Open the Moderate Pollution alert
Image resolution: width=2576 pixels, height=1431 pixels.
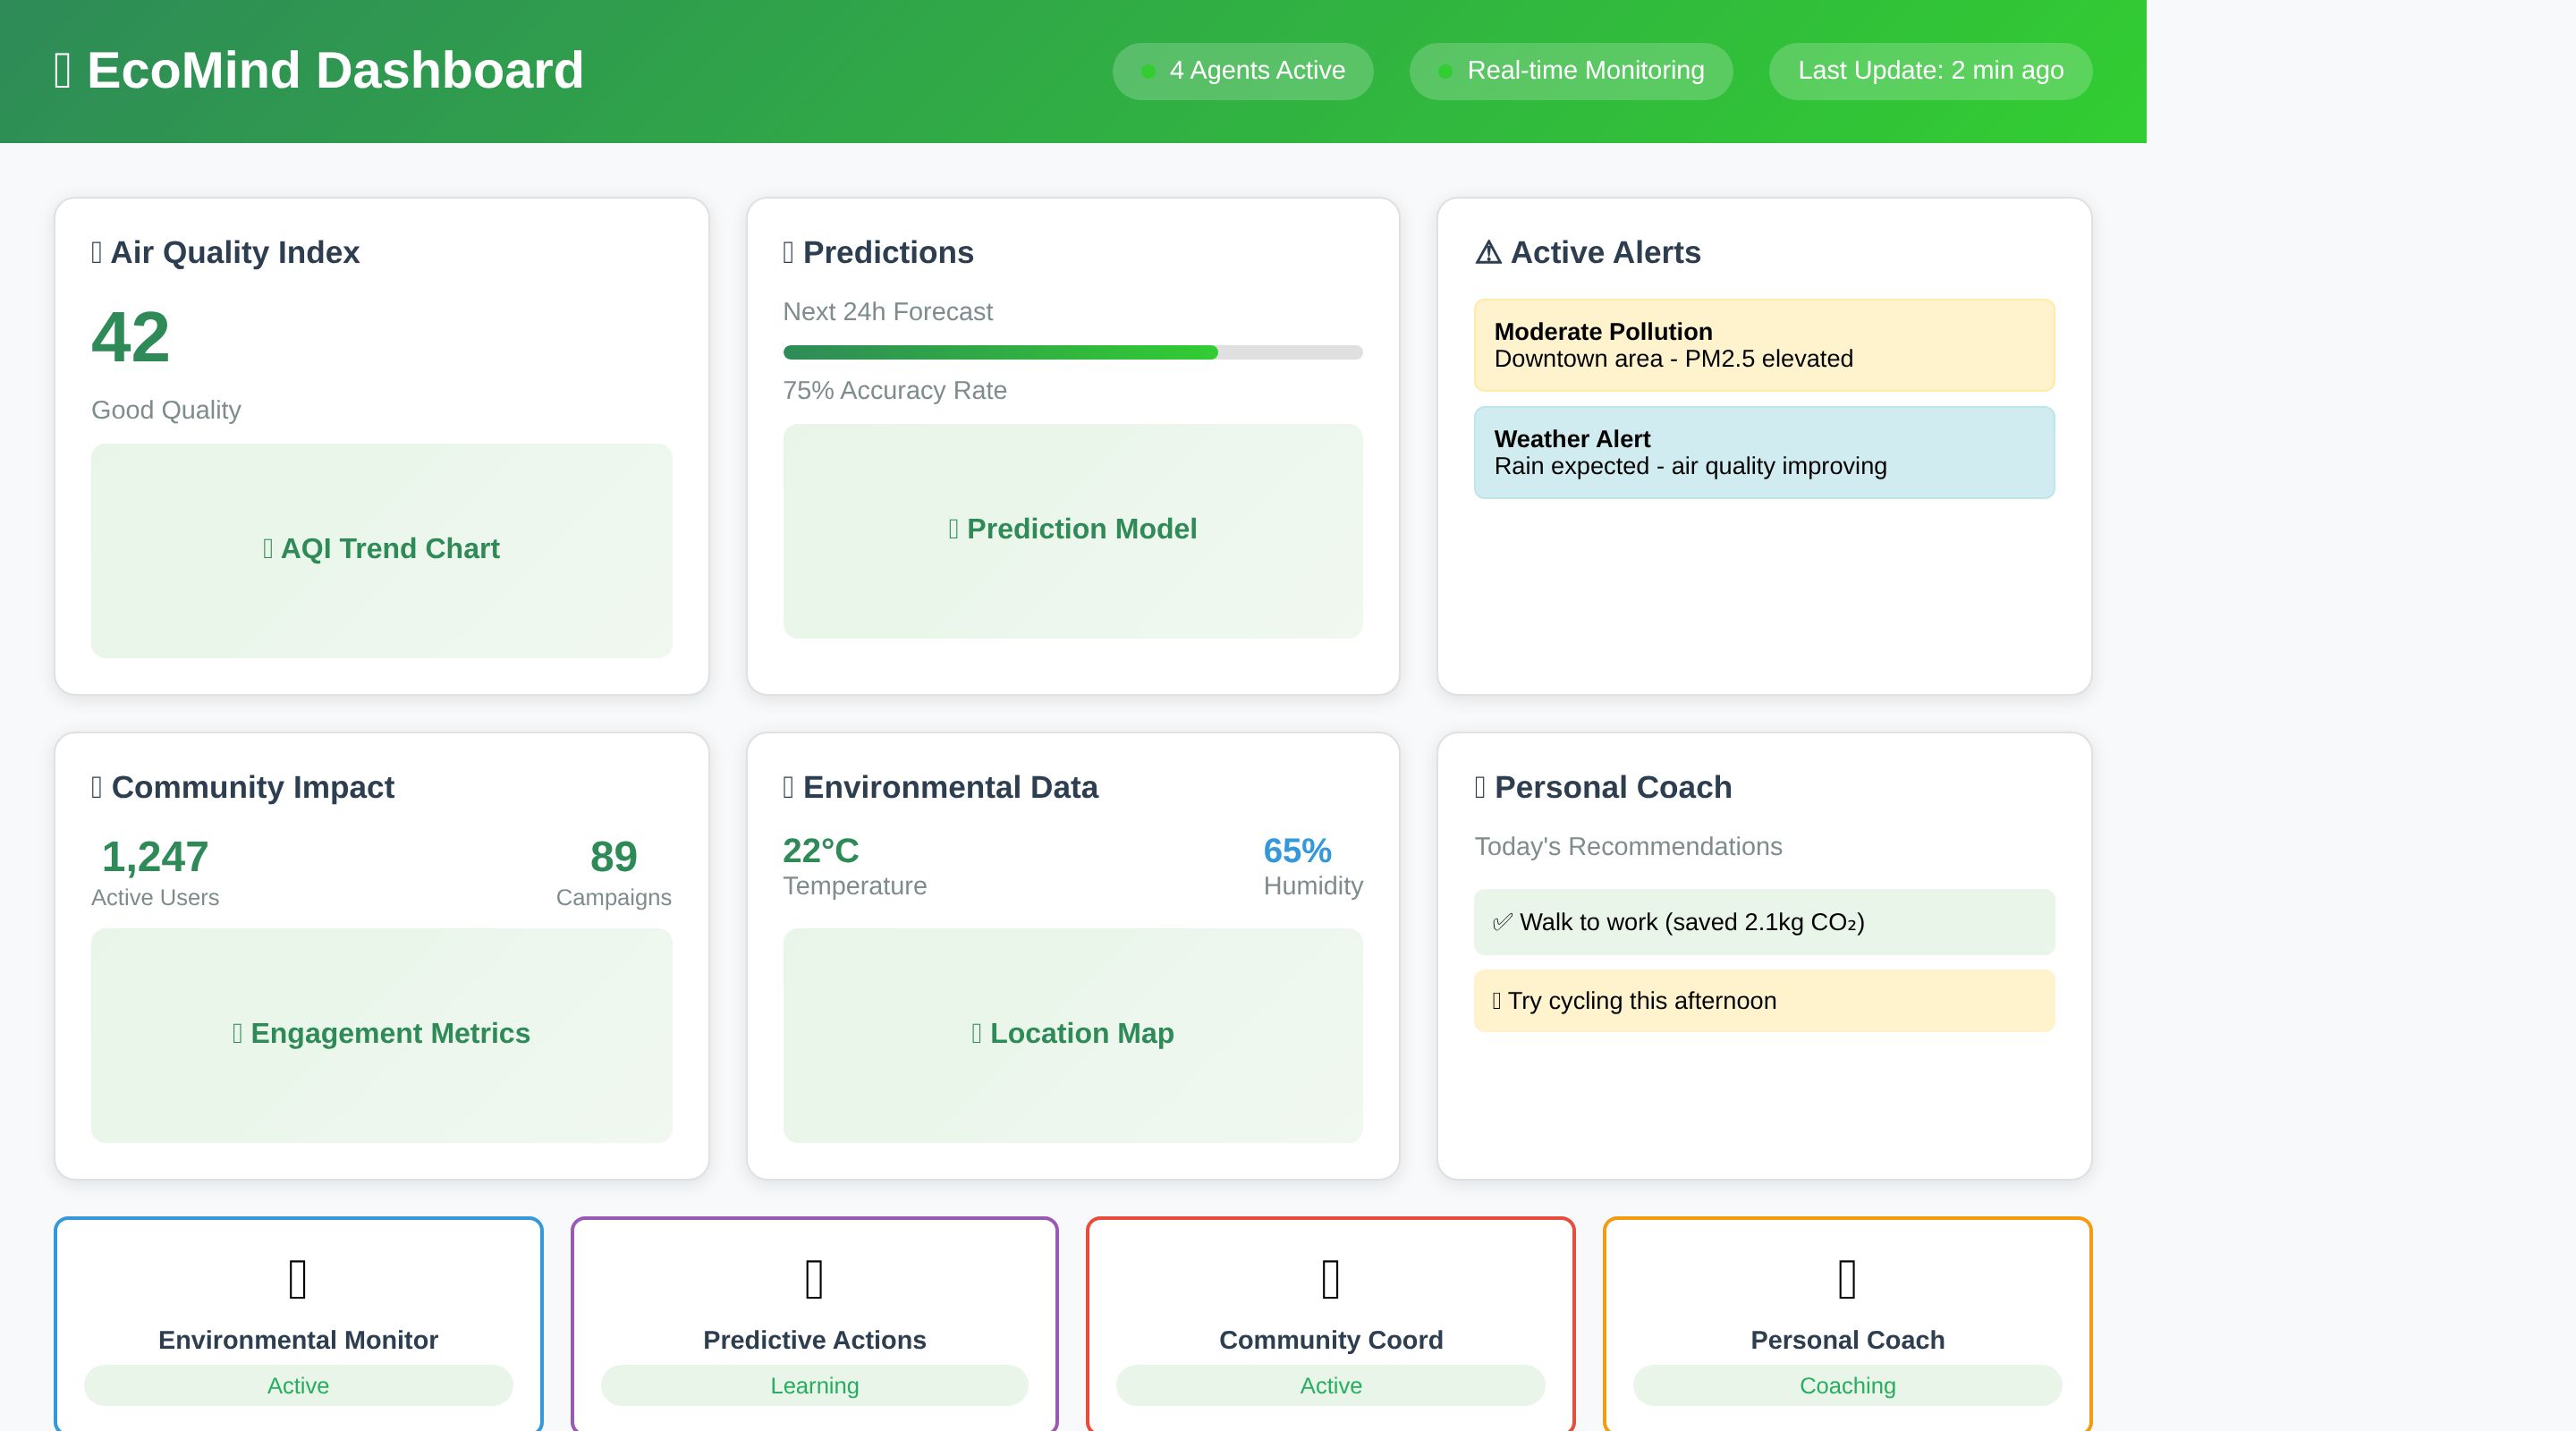point(1764,345)
